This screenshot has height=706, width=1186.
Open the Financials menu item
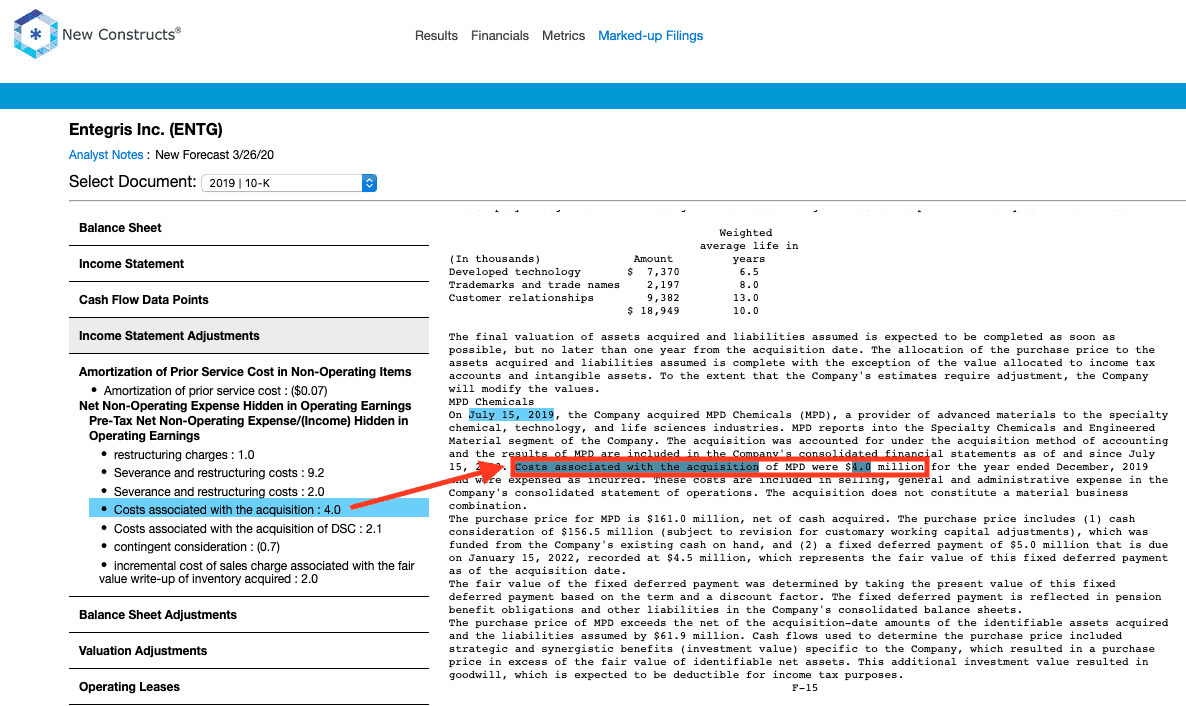500,36
